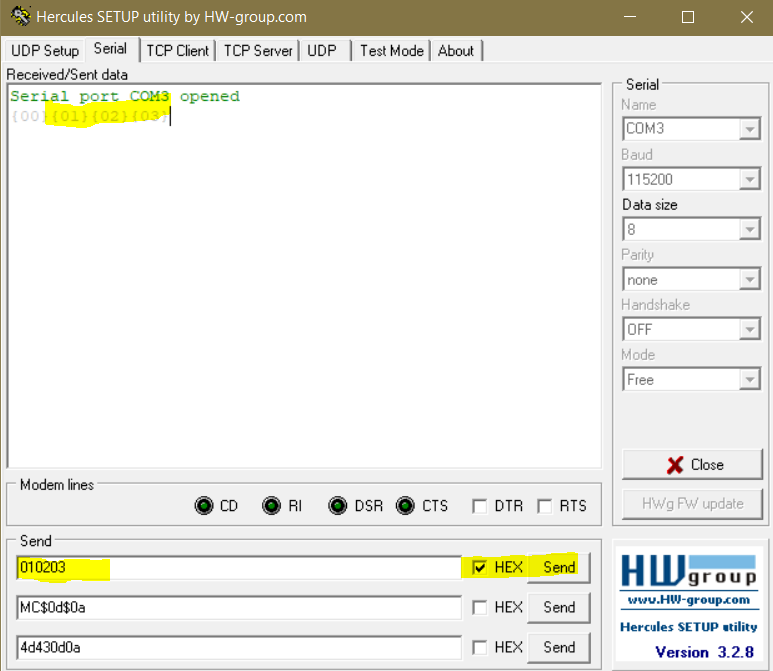
Task: Open the Baud rate dropdown
Action: (750, 179)
